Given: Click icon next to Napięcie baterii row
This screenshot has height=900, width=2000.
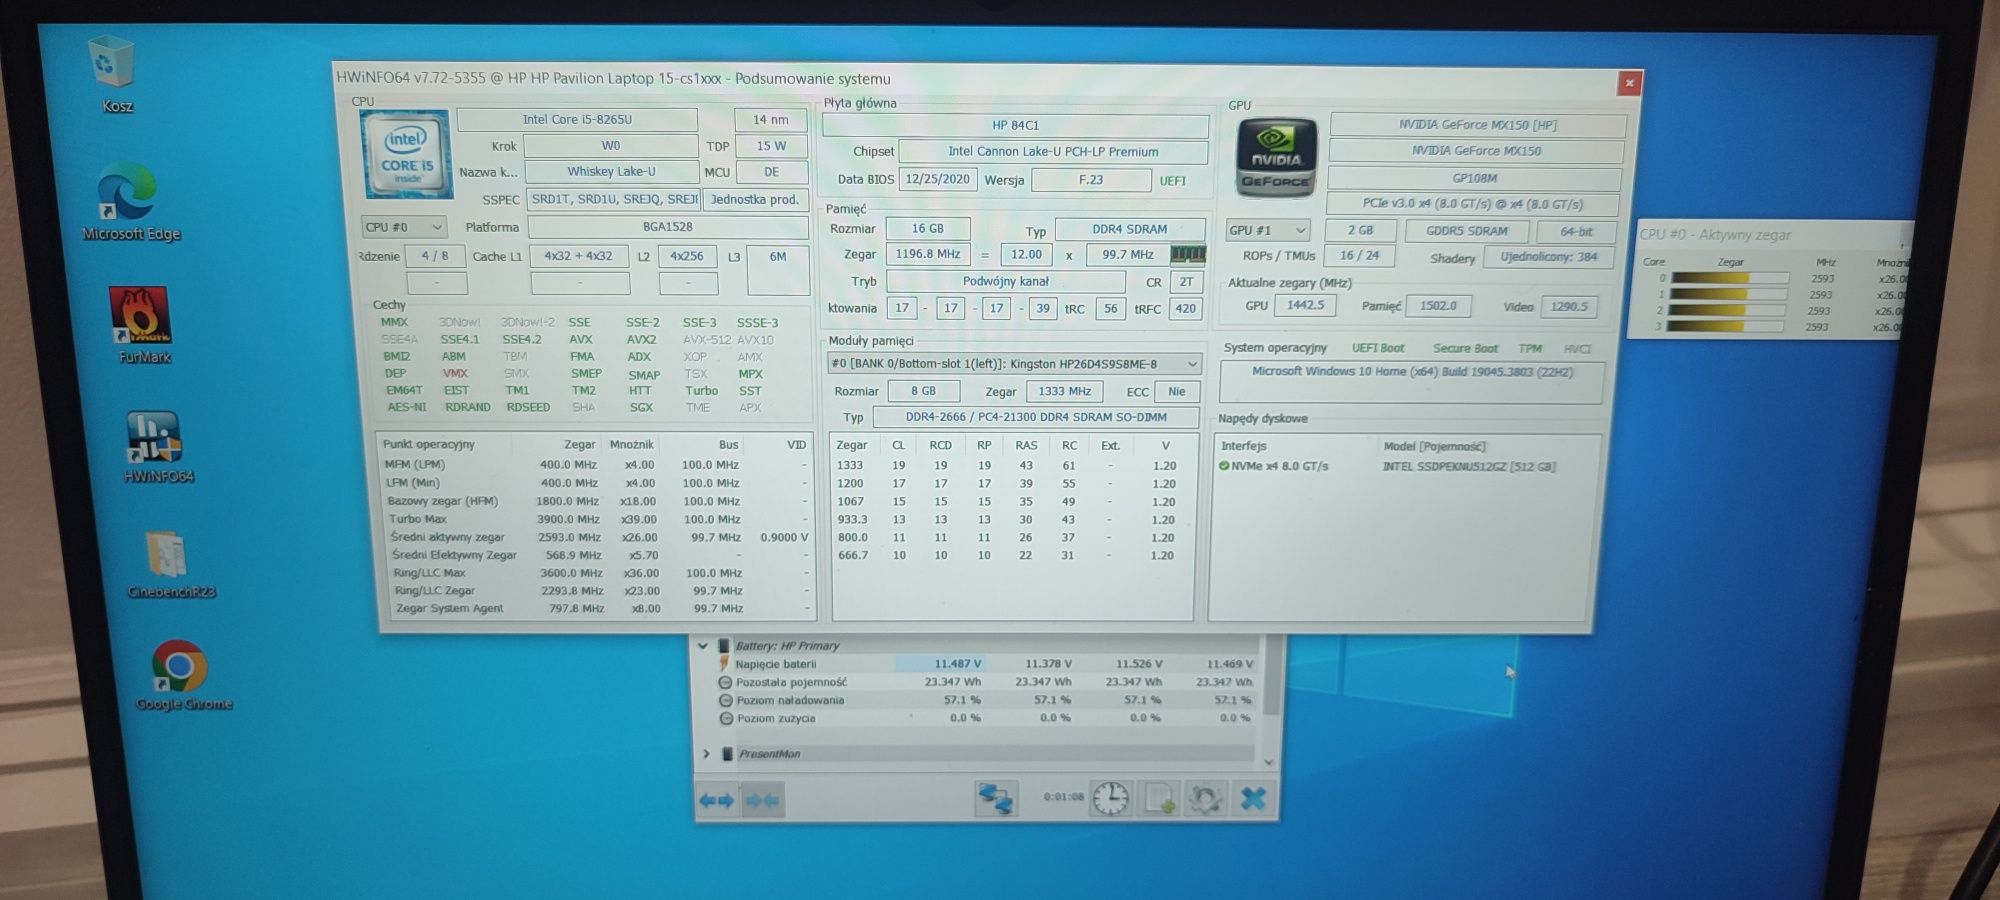Looking at the screenshot, I should [725, 664].
